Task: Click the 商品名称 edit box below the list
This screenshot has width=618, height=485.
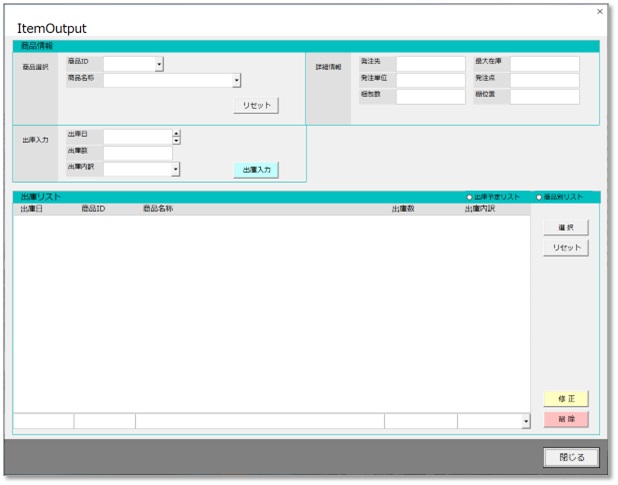Action: [260, 421]
